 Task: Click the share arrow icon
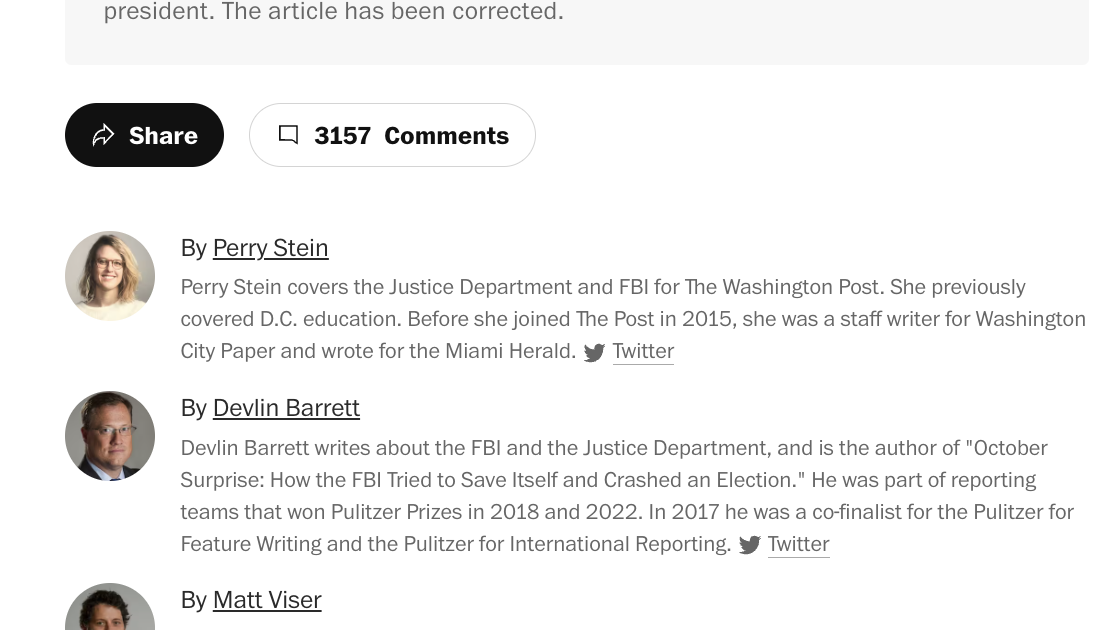[x=104, y=135]
